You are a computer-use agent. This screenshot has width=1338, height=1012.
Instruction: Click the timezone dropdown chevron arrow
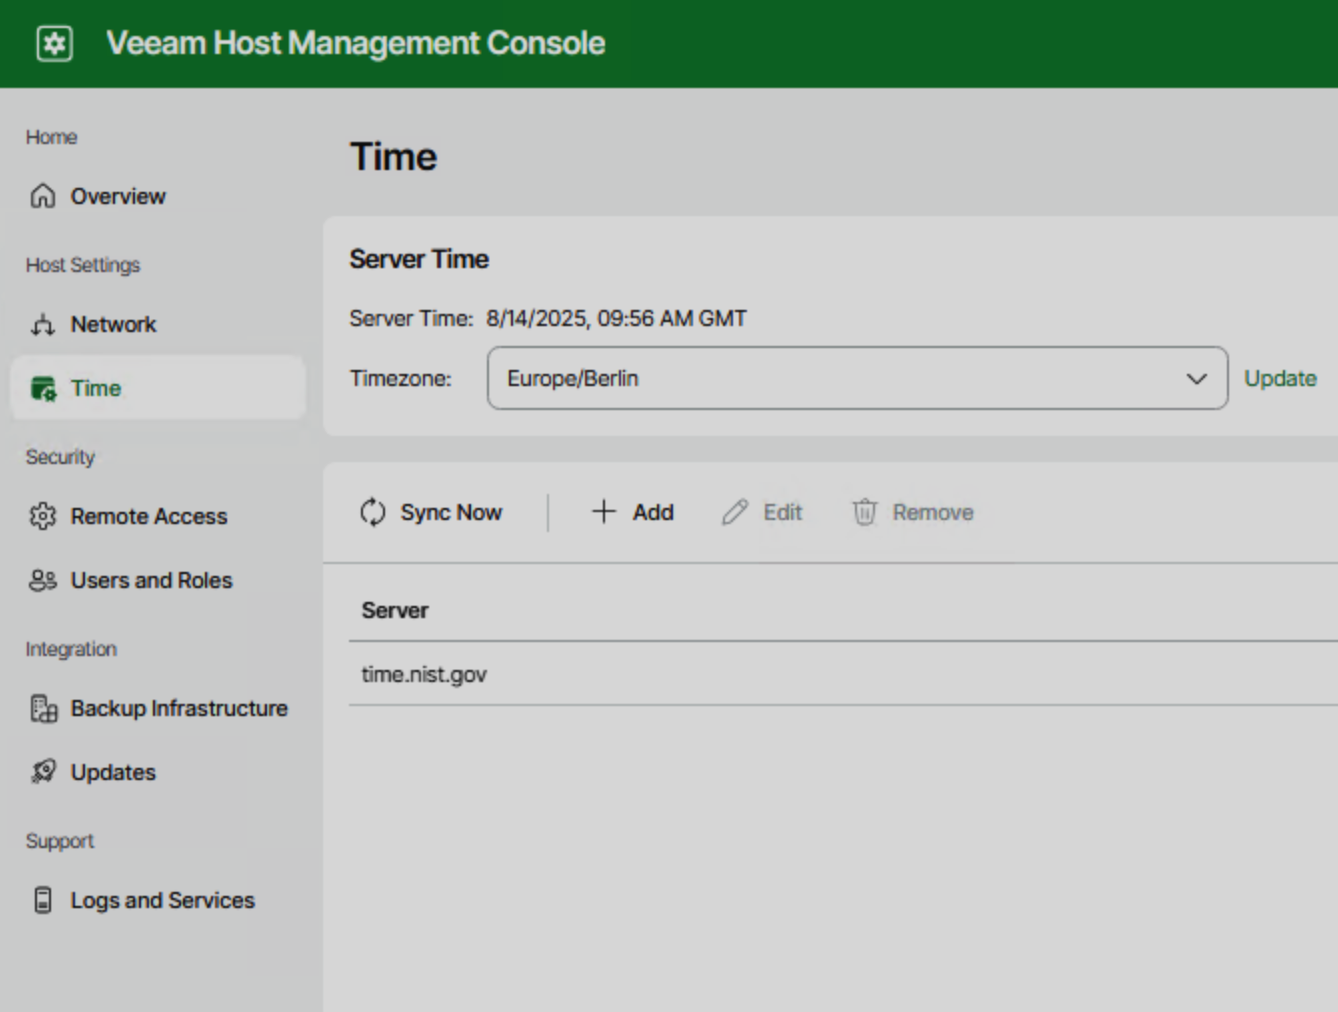point(1196,379)
